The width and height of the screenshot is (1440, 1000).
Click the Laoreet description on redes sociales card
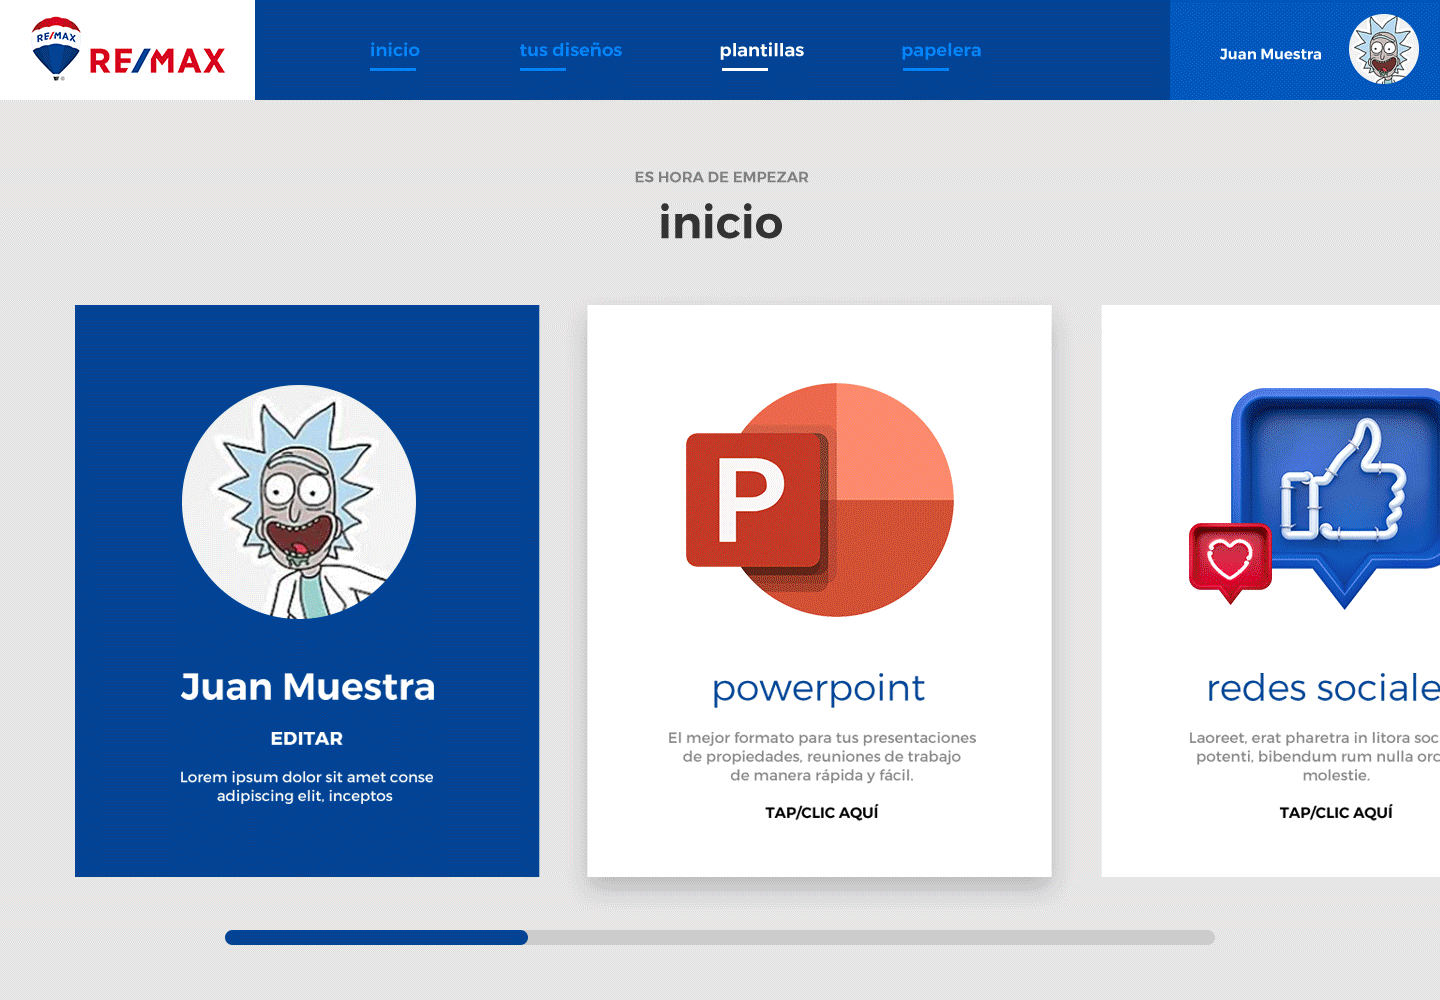tap(1314, 756)
